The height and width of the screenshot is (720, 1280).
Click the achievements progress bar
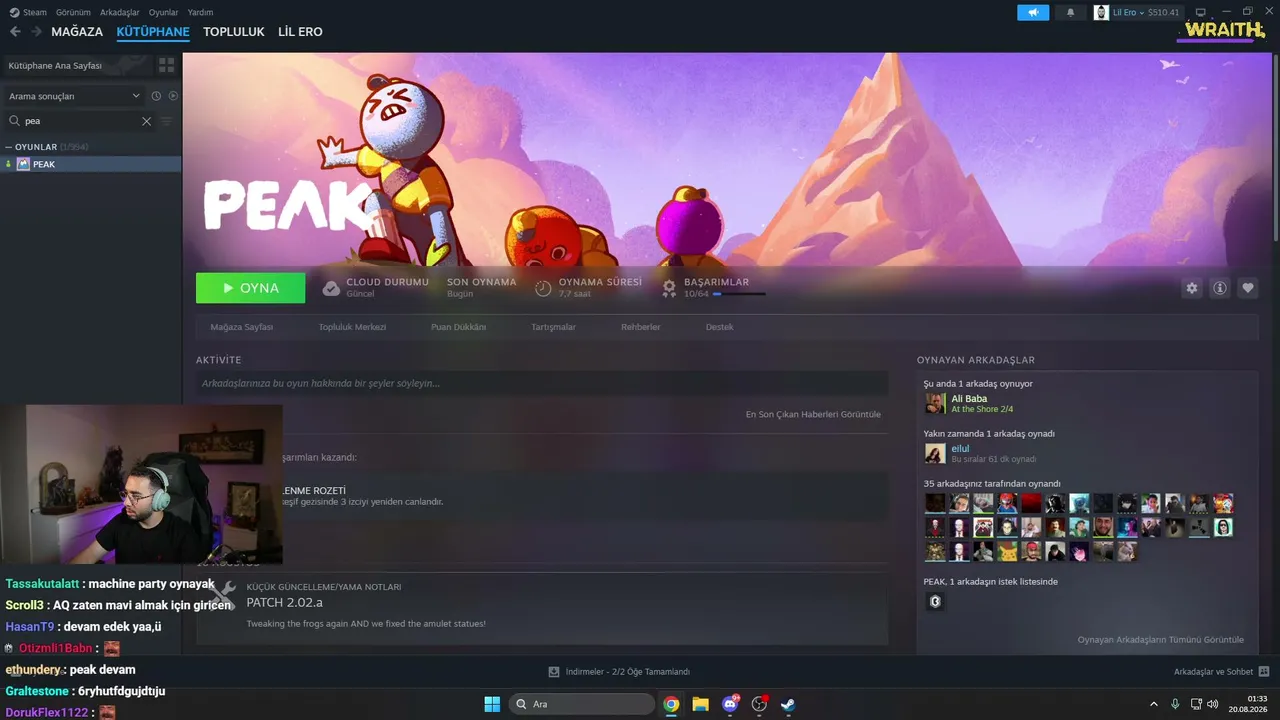(739, 294)
